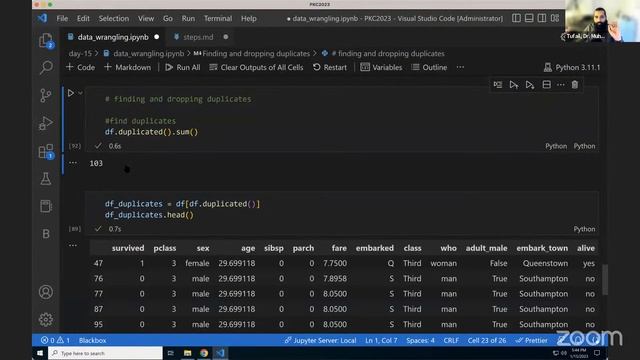The height and width of the screenshot is (360, 640).
Task: Open the Run menu
Action: click(188, 18)
